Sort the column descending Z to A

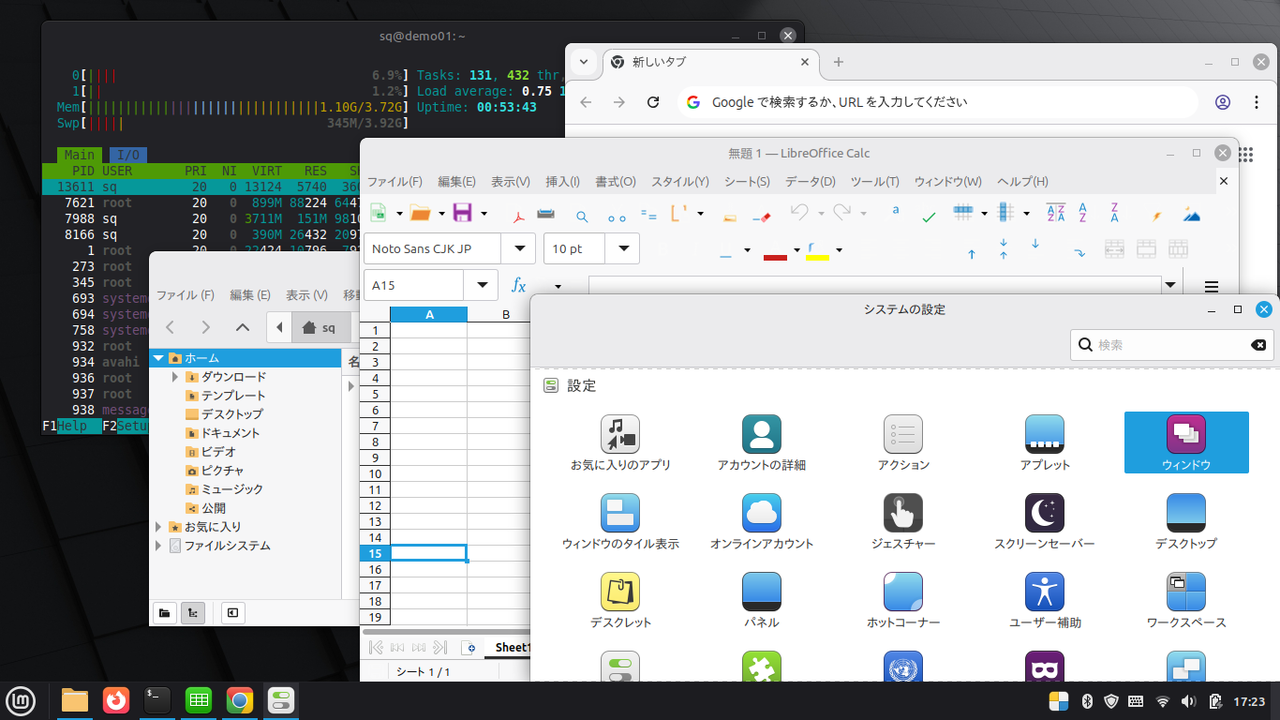[1113, 213]
